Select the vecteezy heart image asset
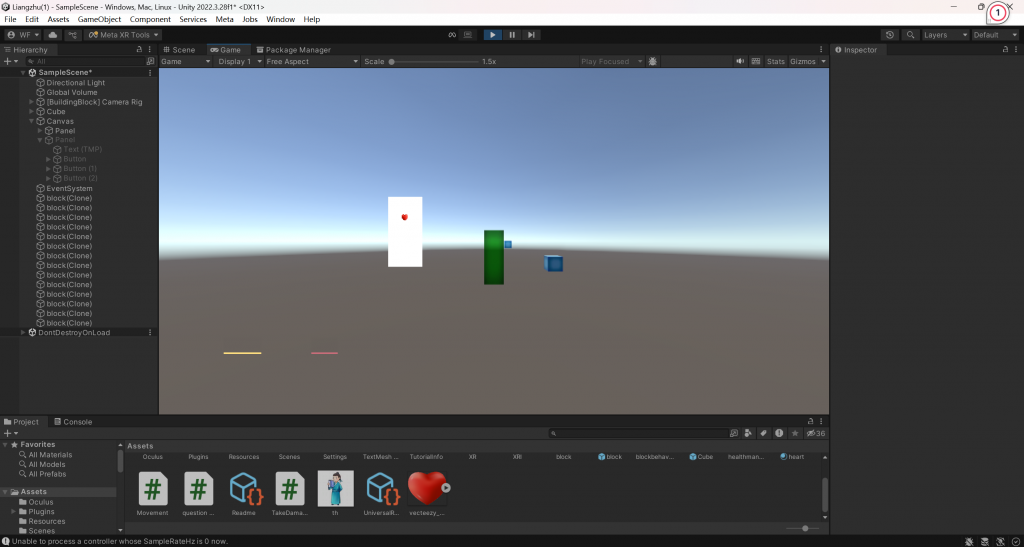1024x547 pixels. coord(427,490)
